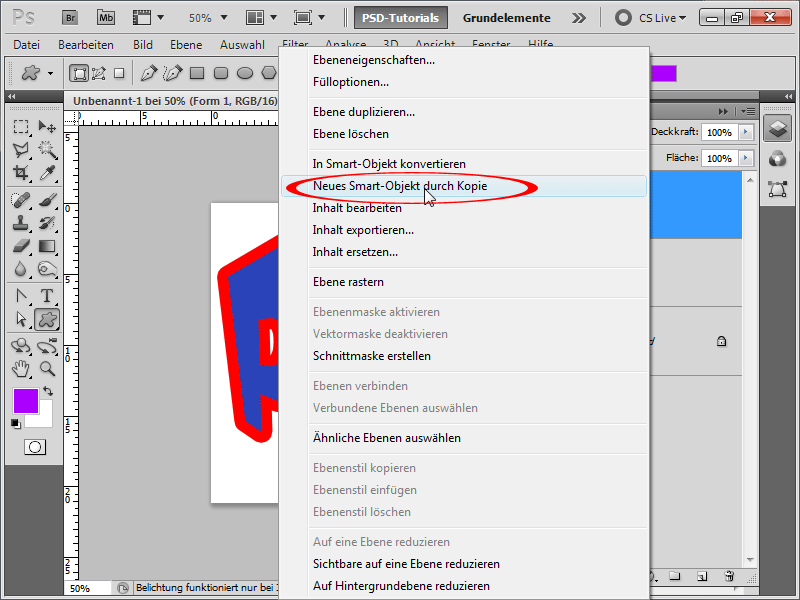This screenshot has height=600, width=800.
Task: Choose Rectangle shape in options bar
Action: point(197,73)
